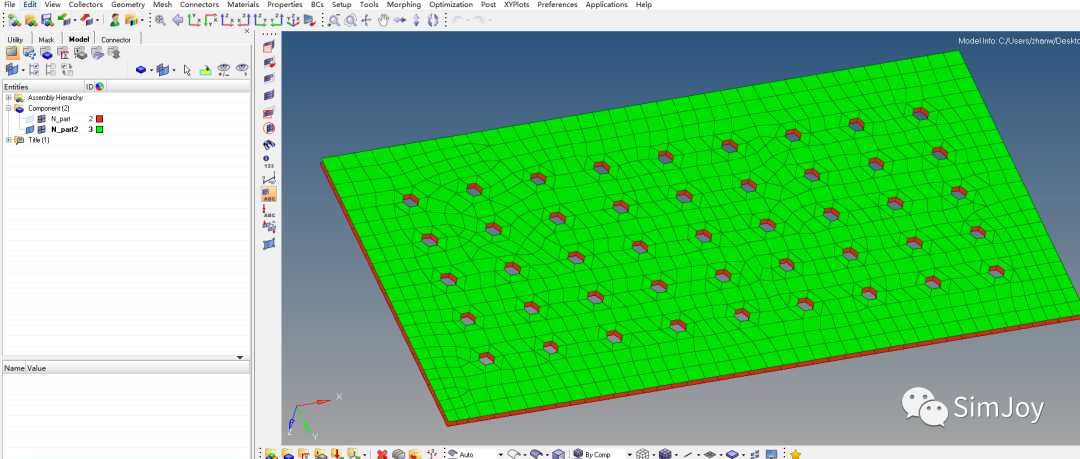
Task: Click the color wheel column header
Action: (x=99, y=87)
